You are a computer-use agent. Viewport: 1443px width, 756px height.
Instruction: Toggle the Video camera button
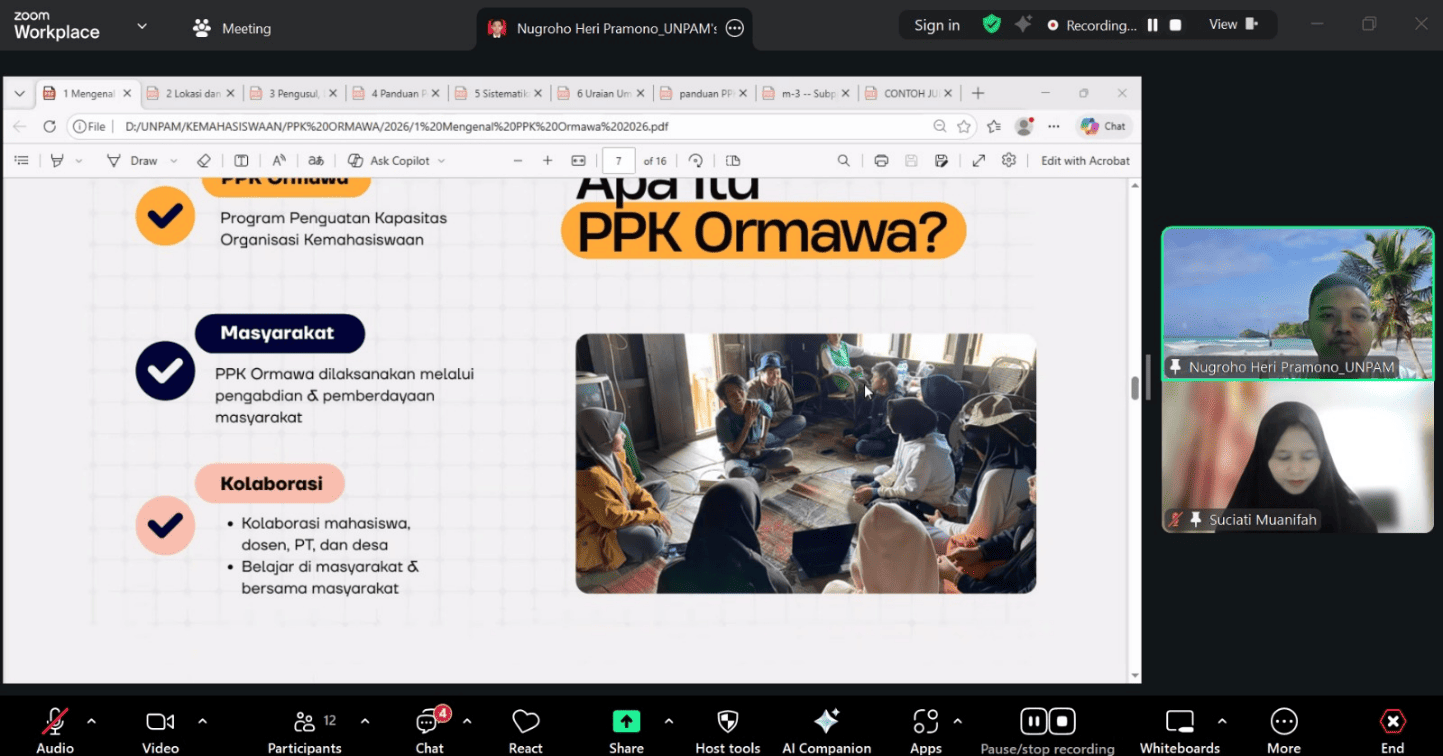tap(160, 730)
